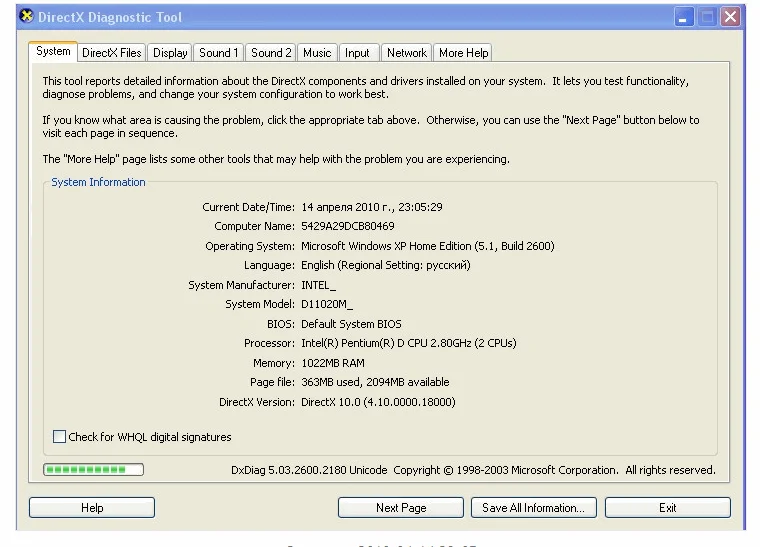Click DirectX 10.0 version value
This screenshot has width=760, height=547.
coord(378,402)
